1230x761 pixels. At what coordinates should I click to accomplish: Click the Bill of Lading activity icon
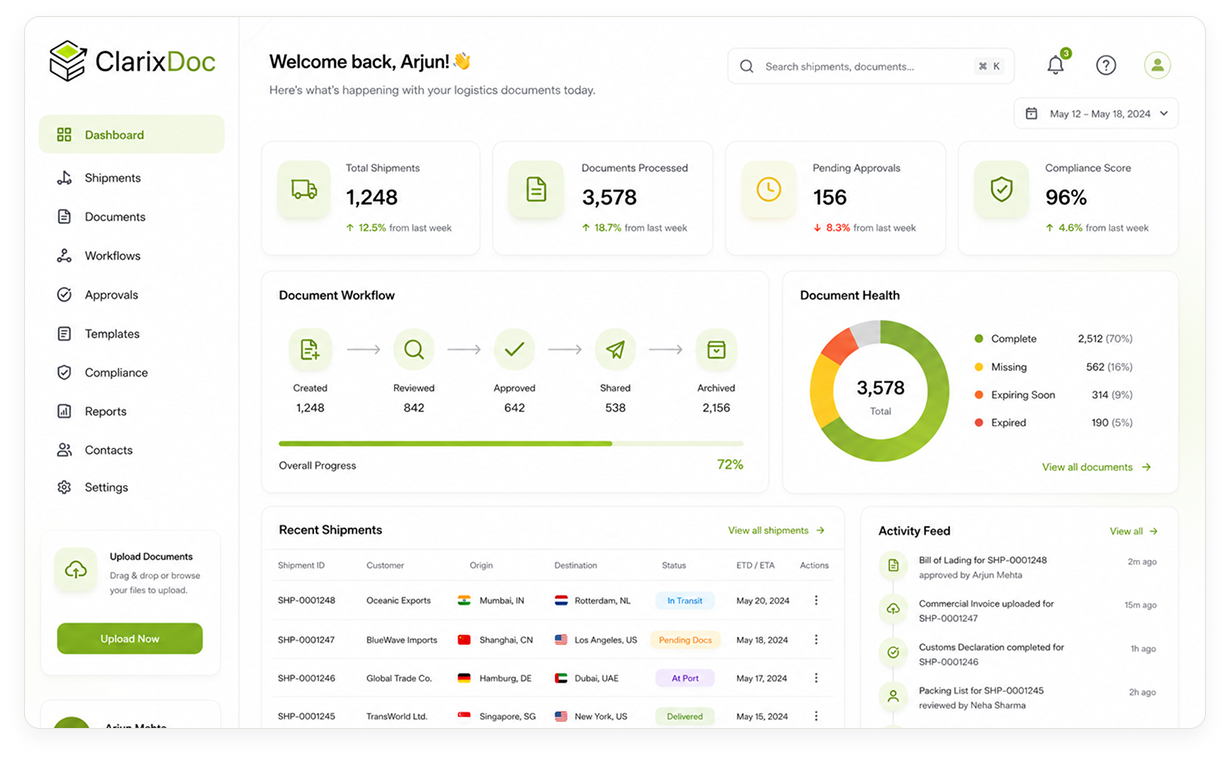(x=893, y=566)
